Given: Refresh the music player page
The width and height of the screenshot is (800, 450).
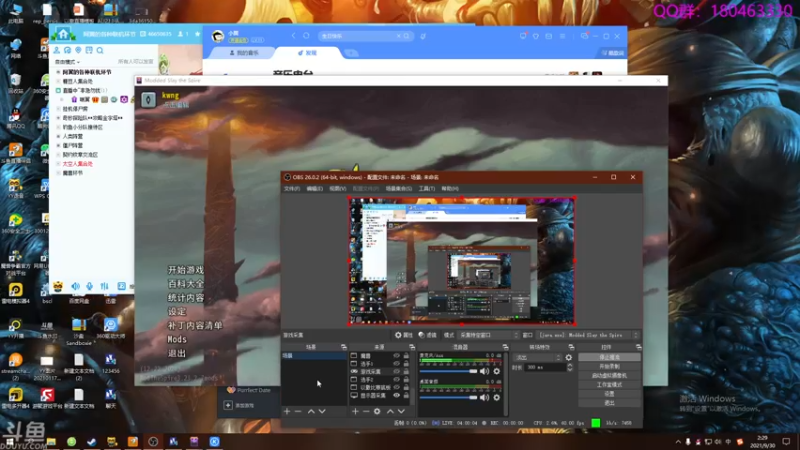Looking at the screenshot, I should coord(306,36).
